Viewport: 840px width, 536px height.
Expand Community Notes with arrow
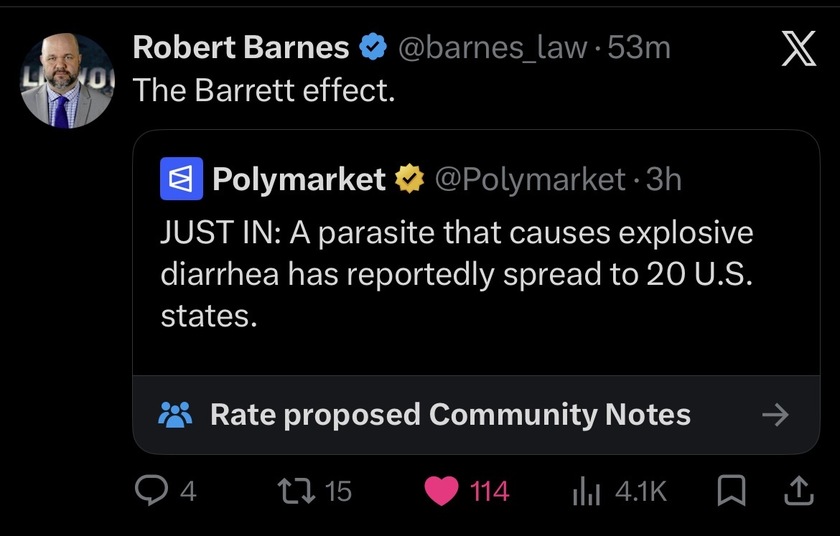[x=775, y=414]
